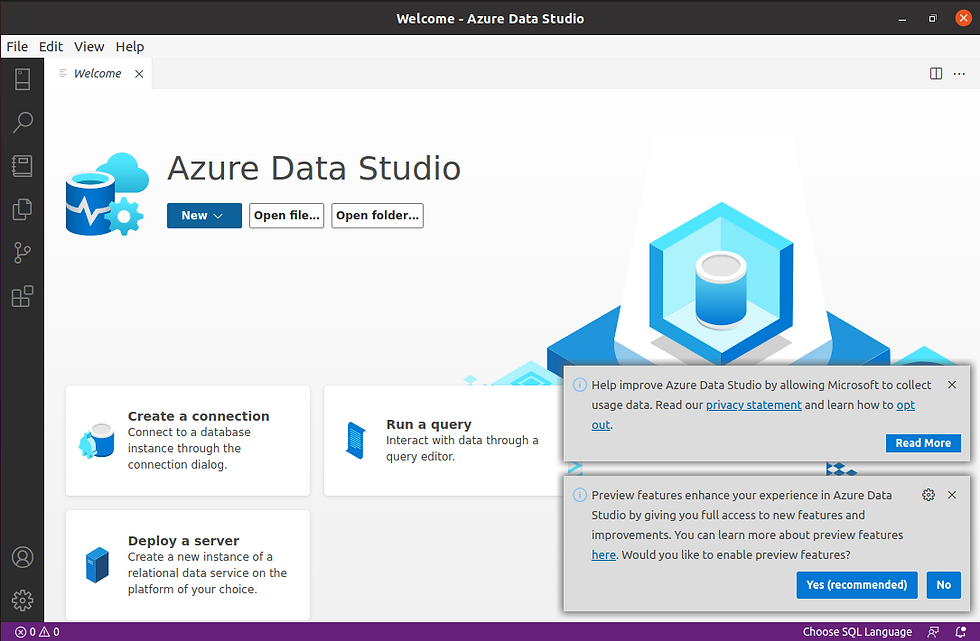This screenshot has height=641, width=980.
Task: Dismiss the preview features notification
Action: [x=952, y=495]
